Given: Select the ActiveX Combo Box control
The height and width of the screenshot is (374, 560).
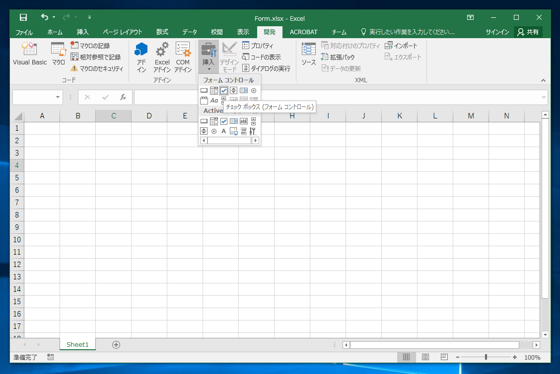Looking at the screenshot, I should pos(214,121).
